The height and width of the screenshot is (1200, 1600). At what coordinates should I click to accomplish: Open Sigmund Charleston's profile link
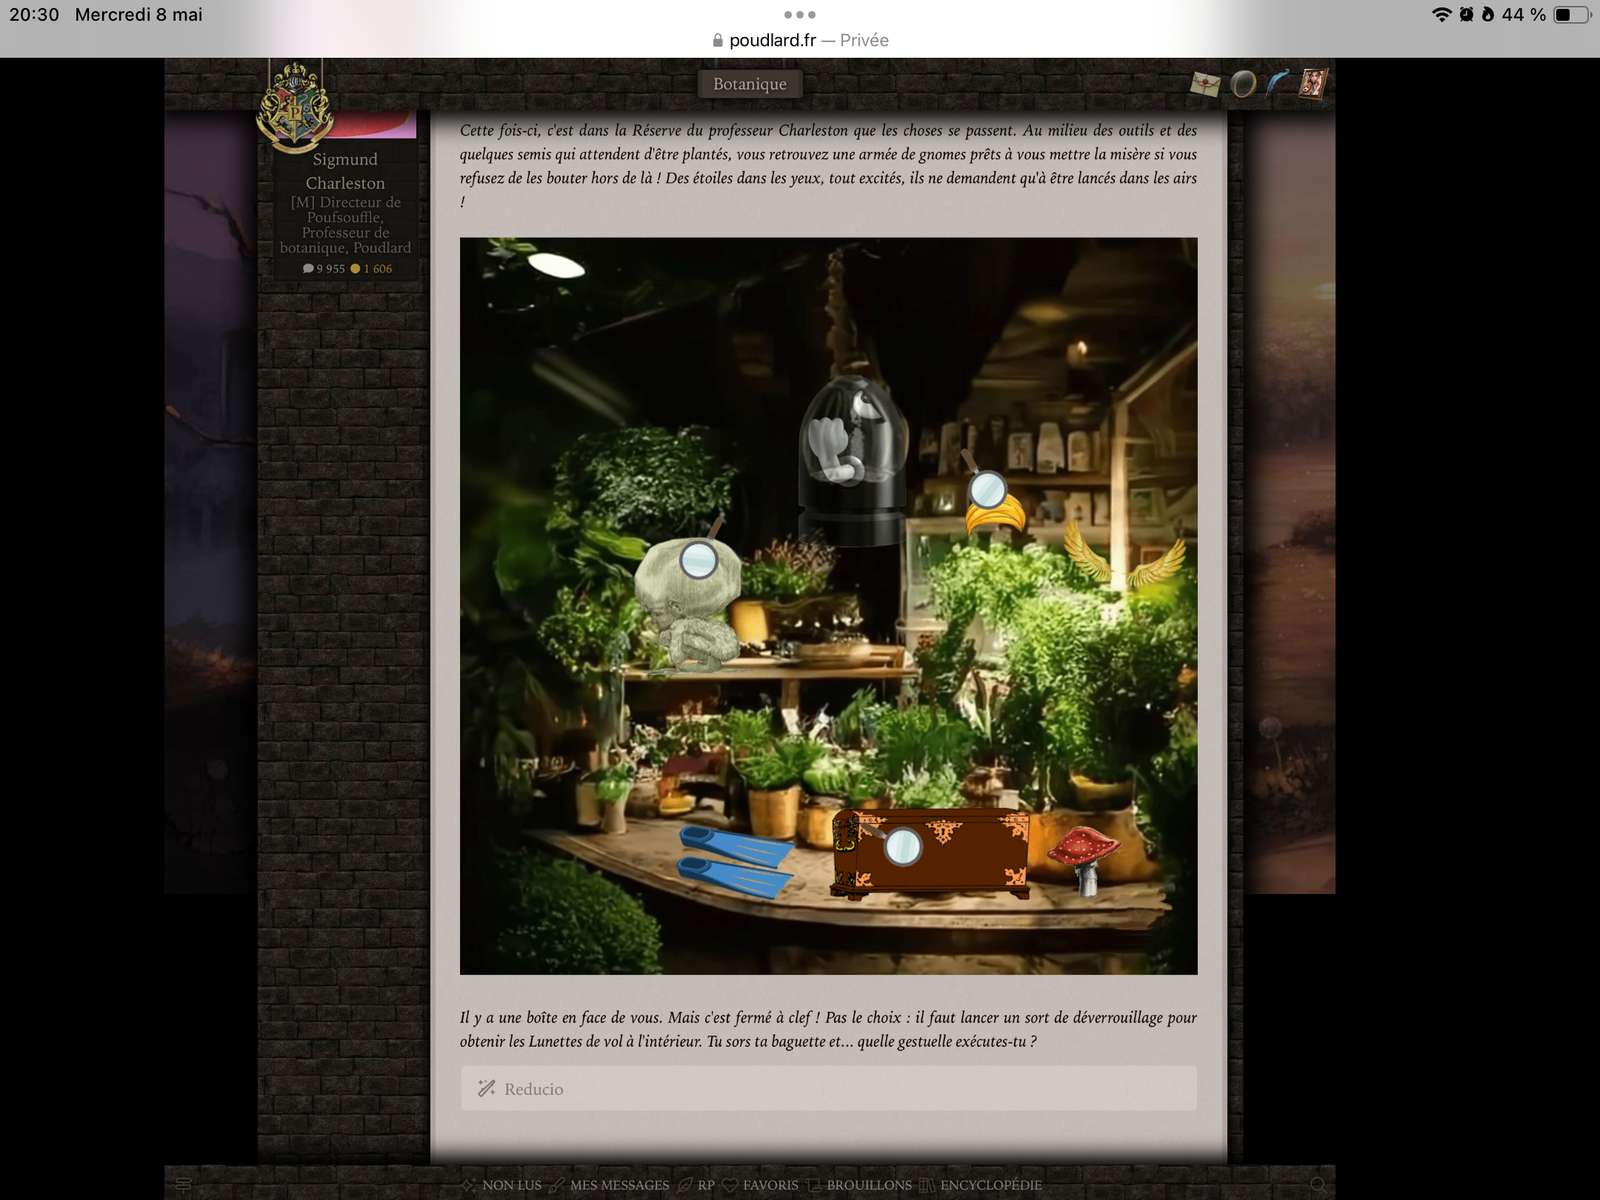345,171
